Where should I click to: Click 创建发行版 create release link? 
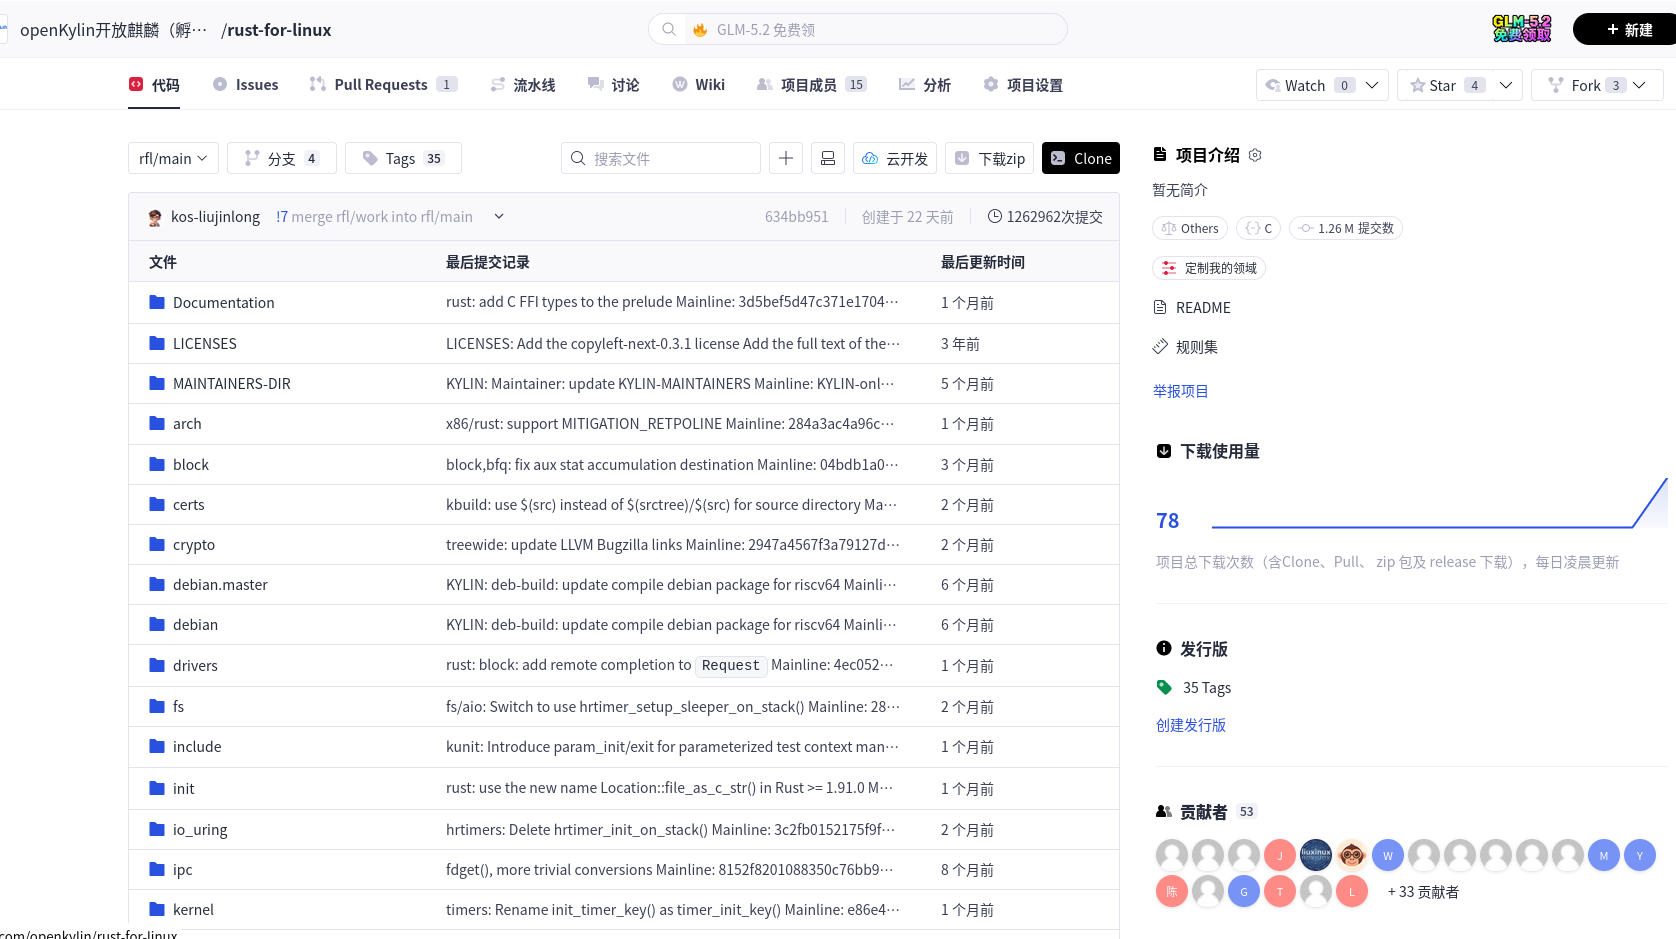[x=1191, y=725]
